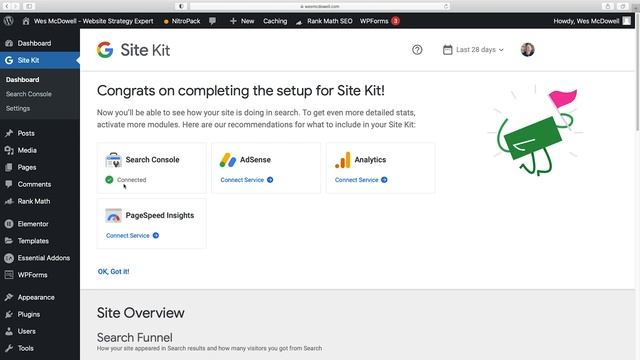Select Site Kit in the sidebar
Viewport: 640px width, 360px height.
point(40,60)
